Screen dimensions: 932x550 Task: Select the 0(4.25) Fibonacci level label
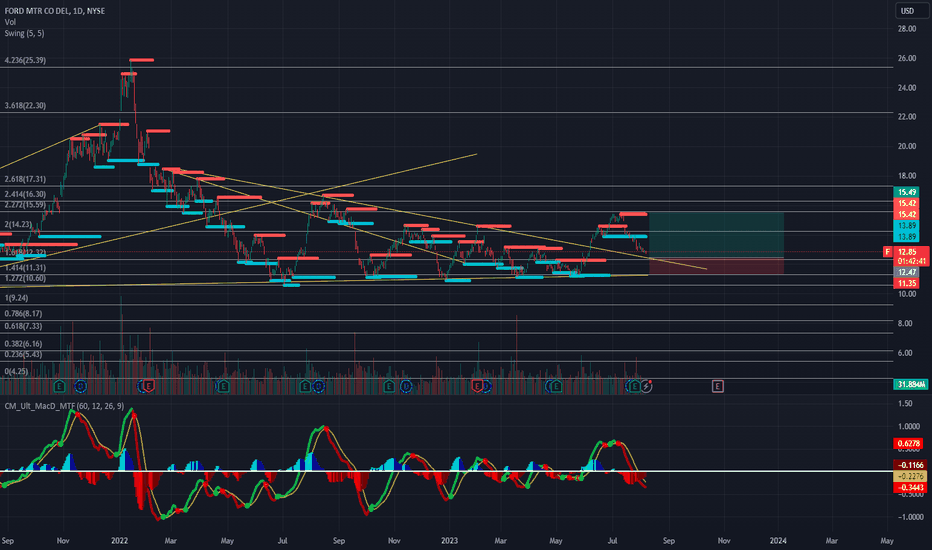pos(16,371)
